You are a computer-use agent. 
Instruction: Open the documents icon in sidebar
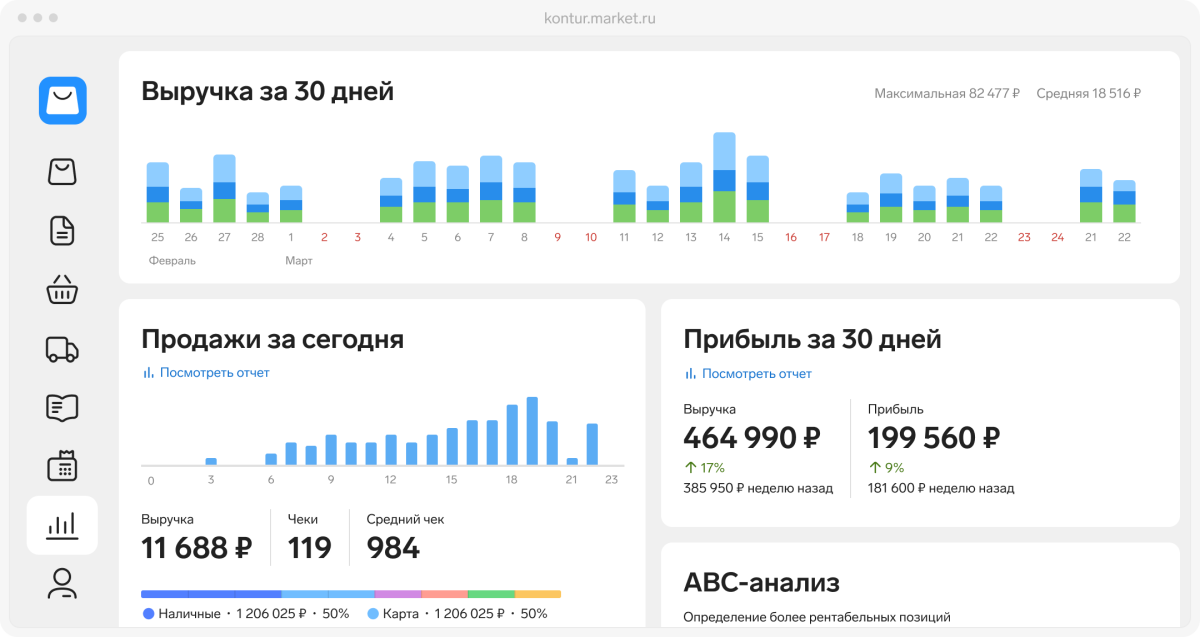[62, 231]
